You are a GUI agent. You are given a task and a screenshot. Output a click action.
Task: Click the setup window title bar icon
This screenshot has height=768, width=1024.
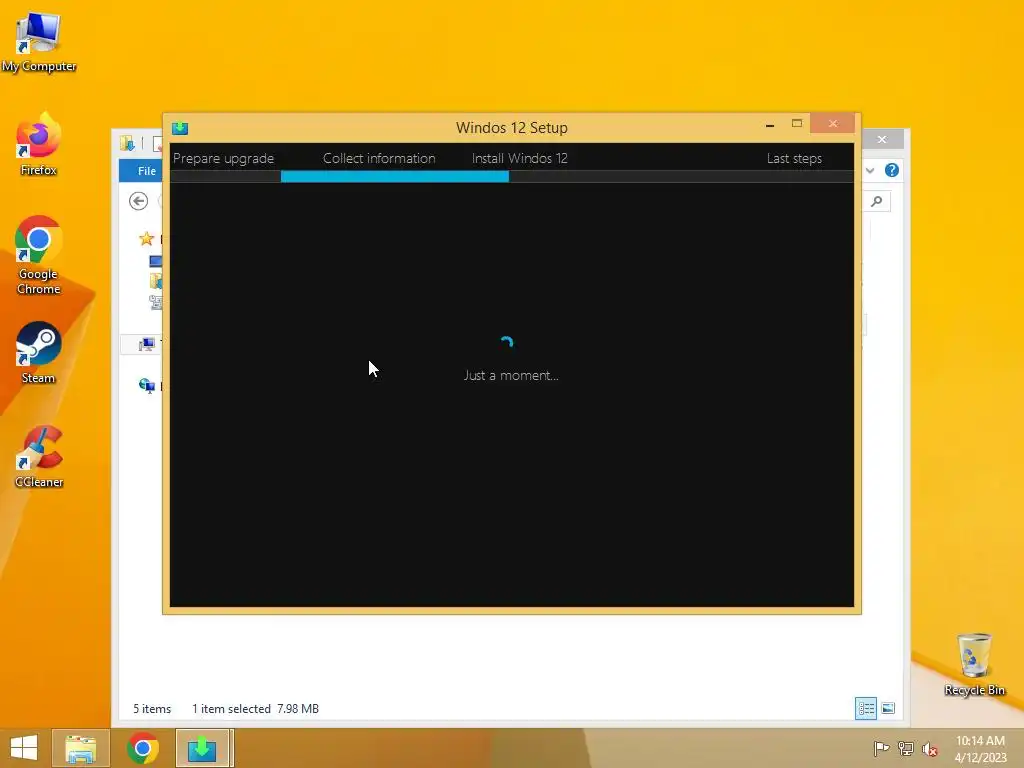point(180,128)
